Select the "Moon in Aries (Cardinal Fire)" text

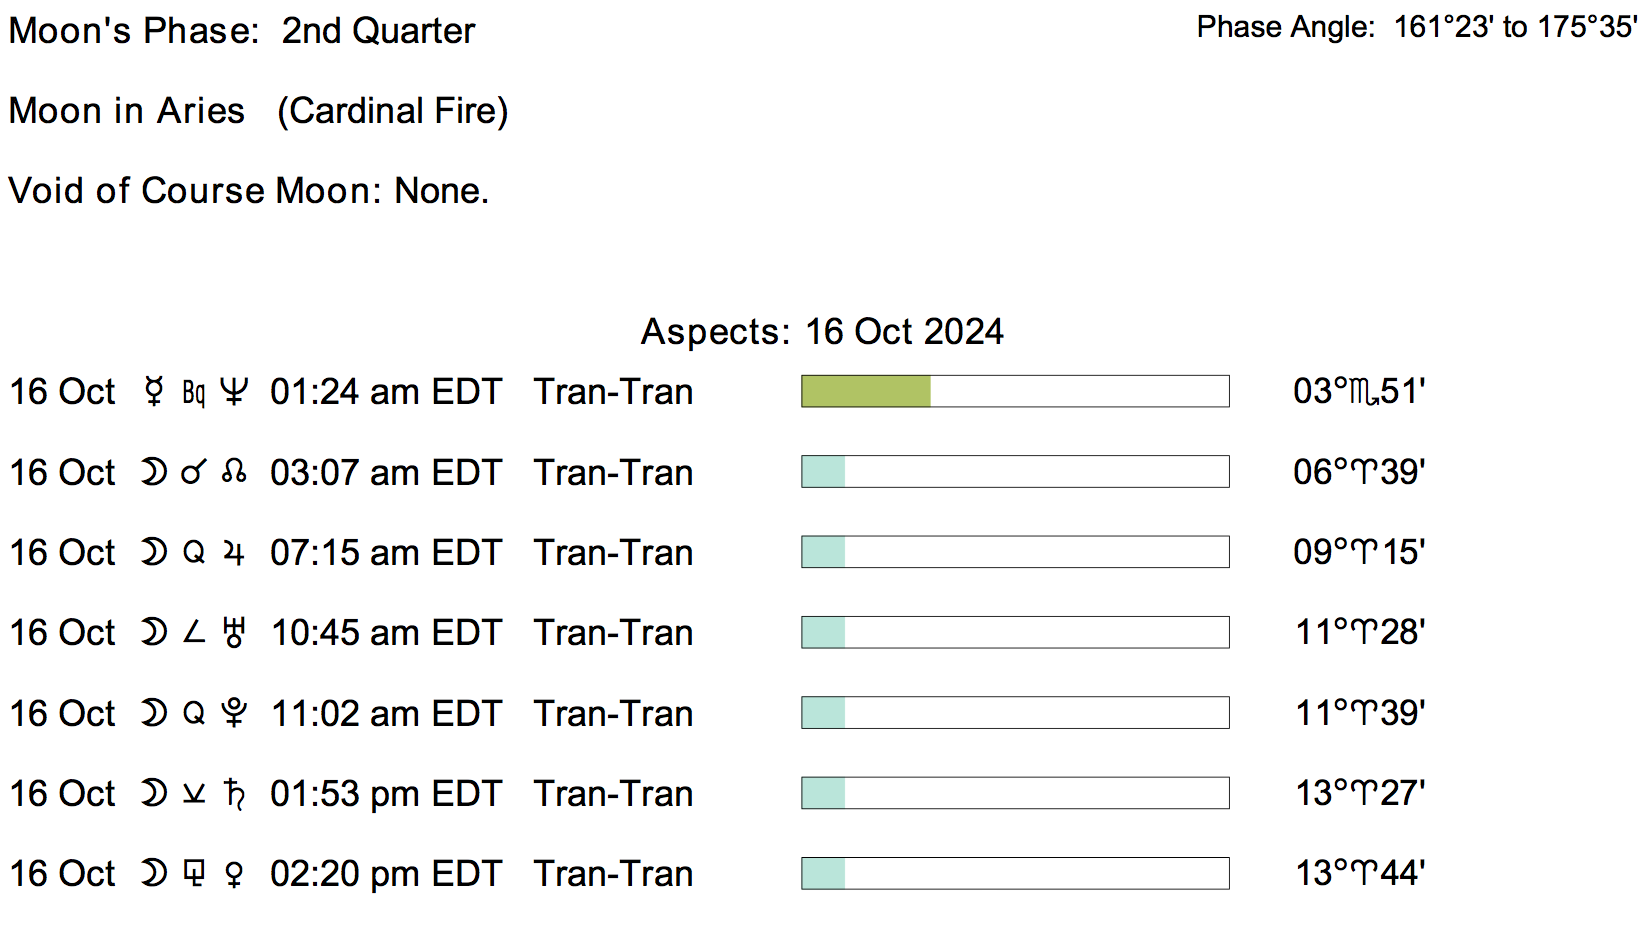tap(259, 111)
